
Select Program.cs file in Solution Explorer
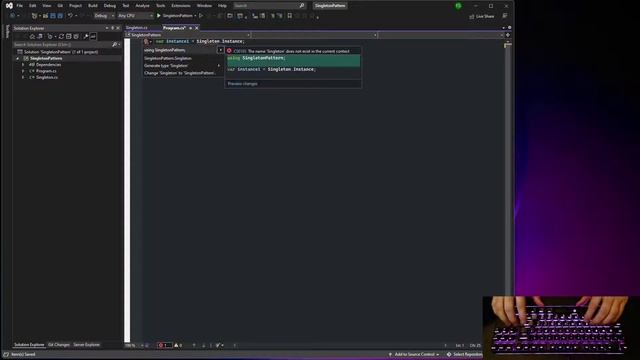pyautogui.click(x=46, y=71)
